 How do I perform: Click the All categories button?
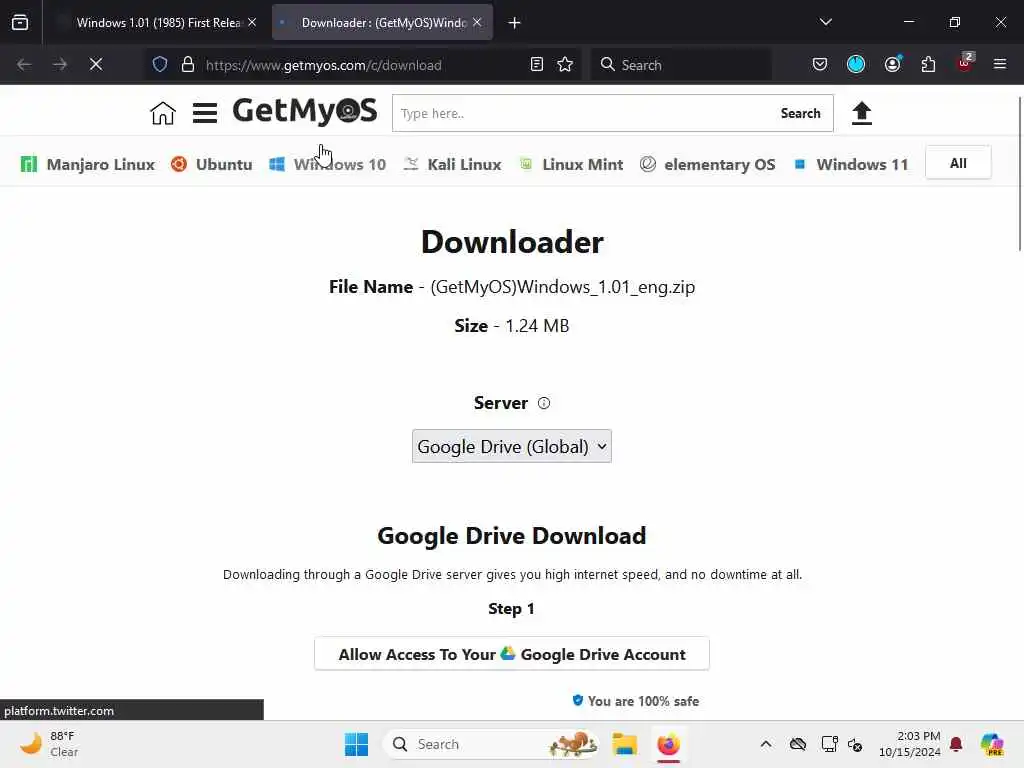[957, 163]
